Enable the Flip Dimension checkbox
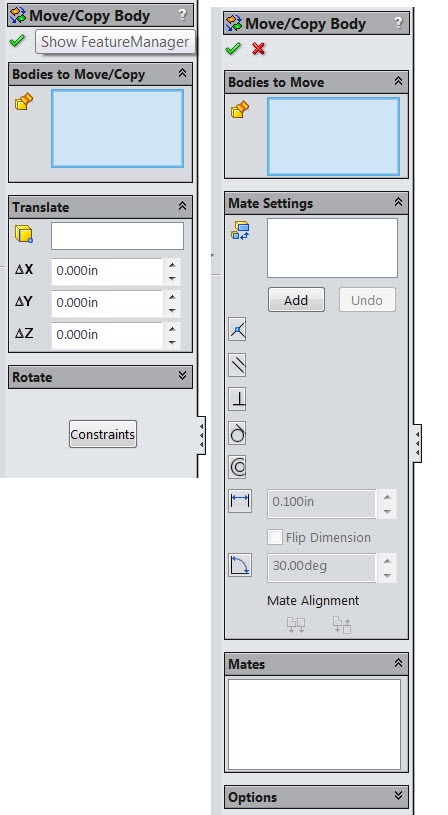448x815 pixels. (275, 537)
